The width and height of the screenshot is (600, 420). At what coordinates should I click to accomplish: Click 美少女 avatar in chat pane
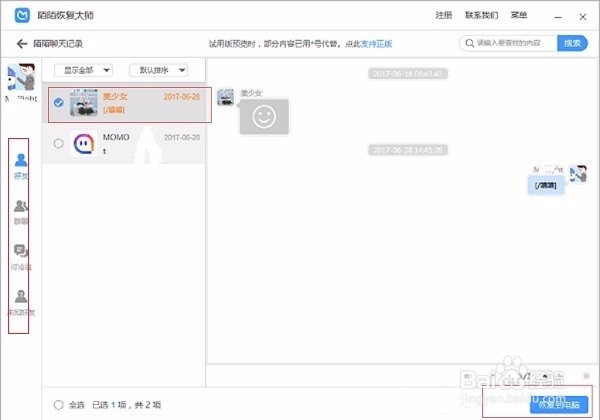pyautogui.click(x=226, y=97)
